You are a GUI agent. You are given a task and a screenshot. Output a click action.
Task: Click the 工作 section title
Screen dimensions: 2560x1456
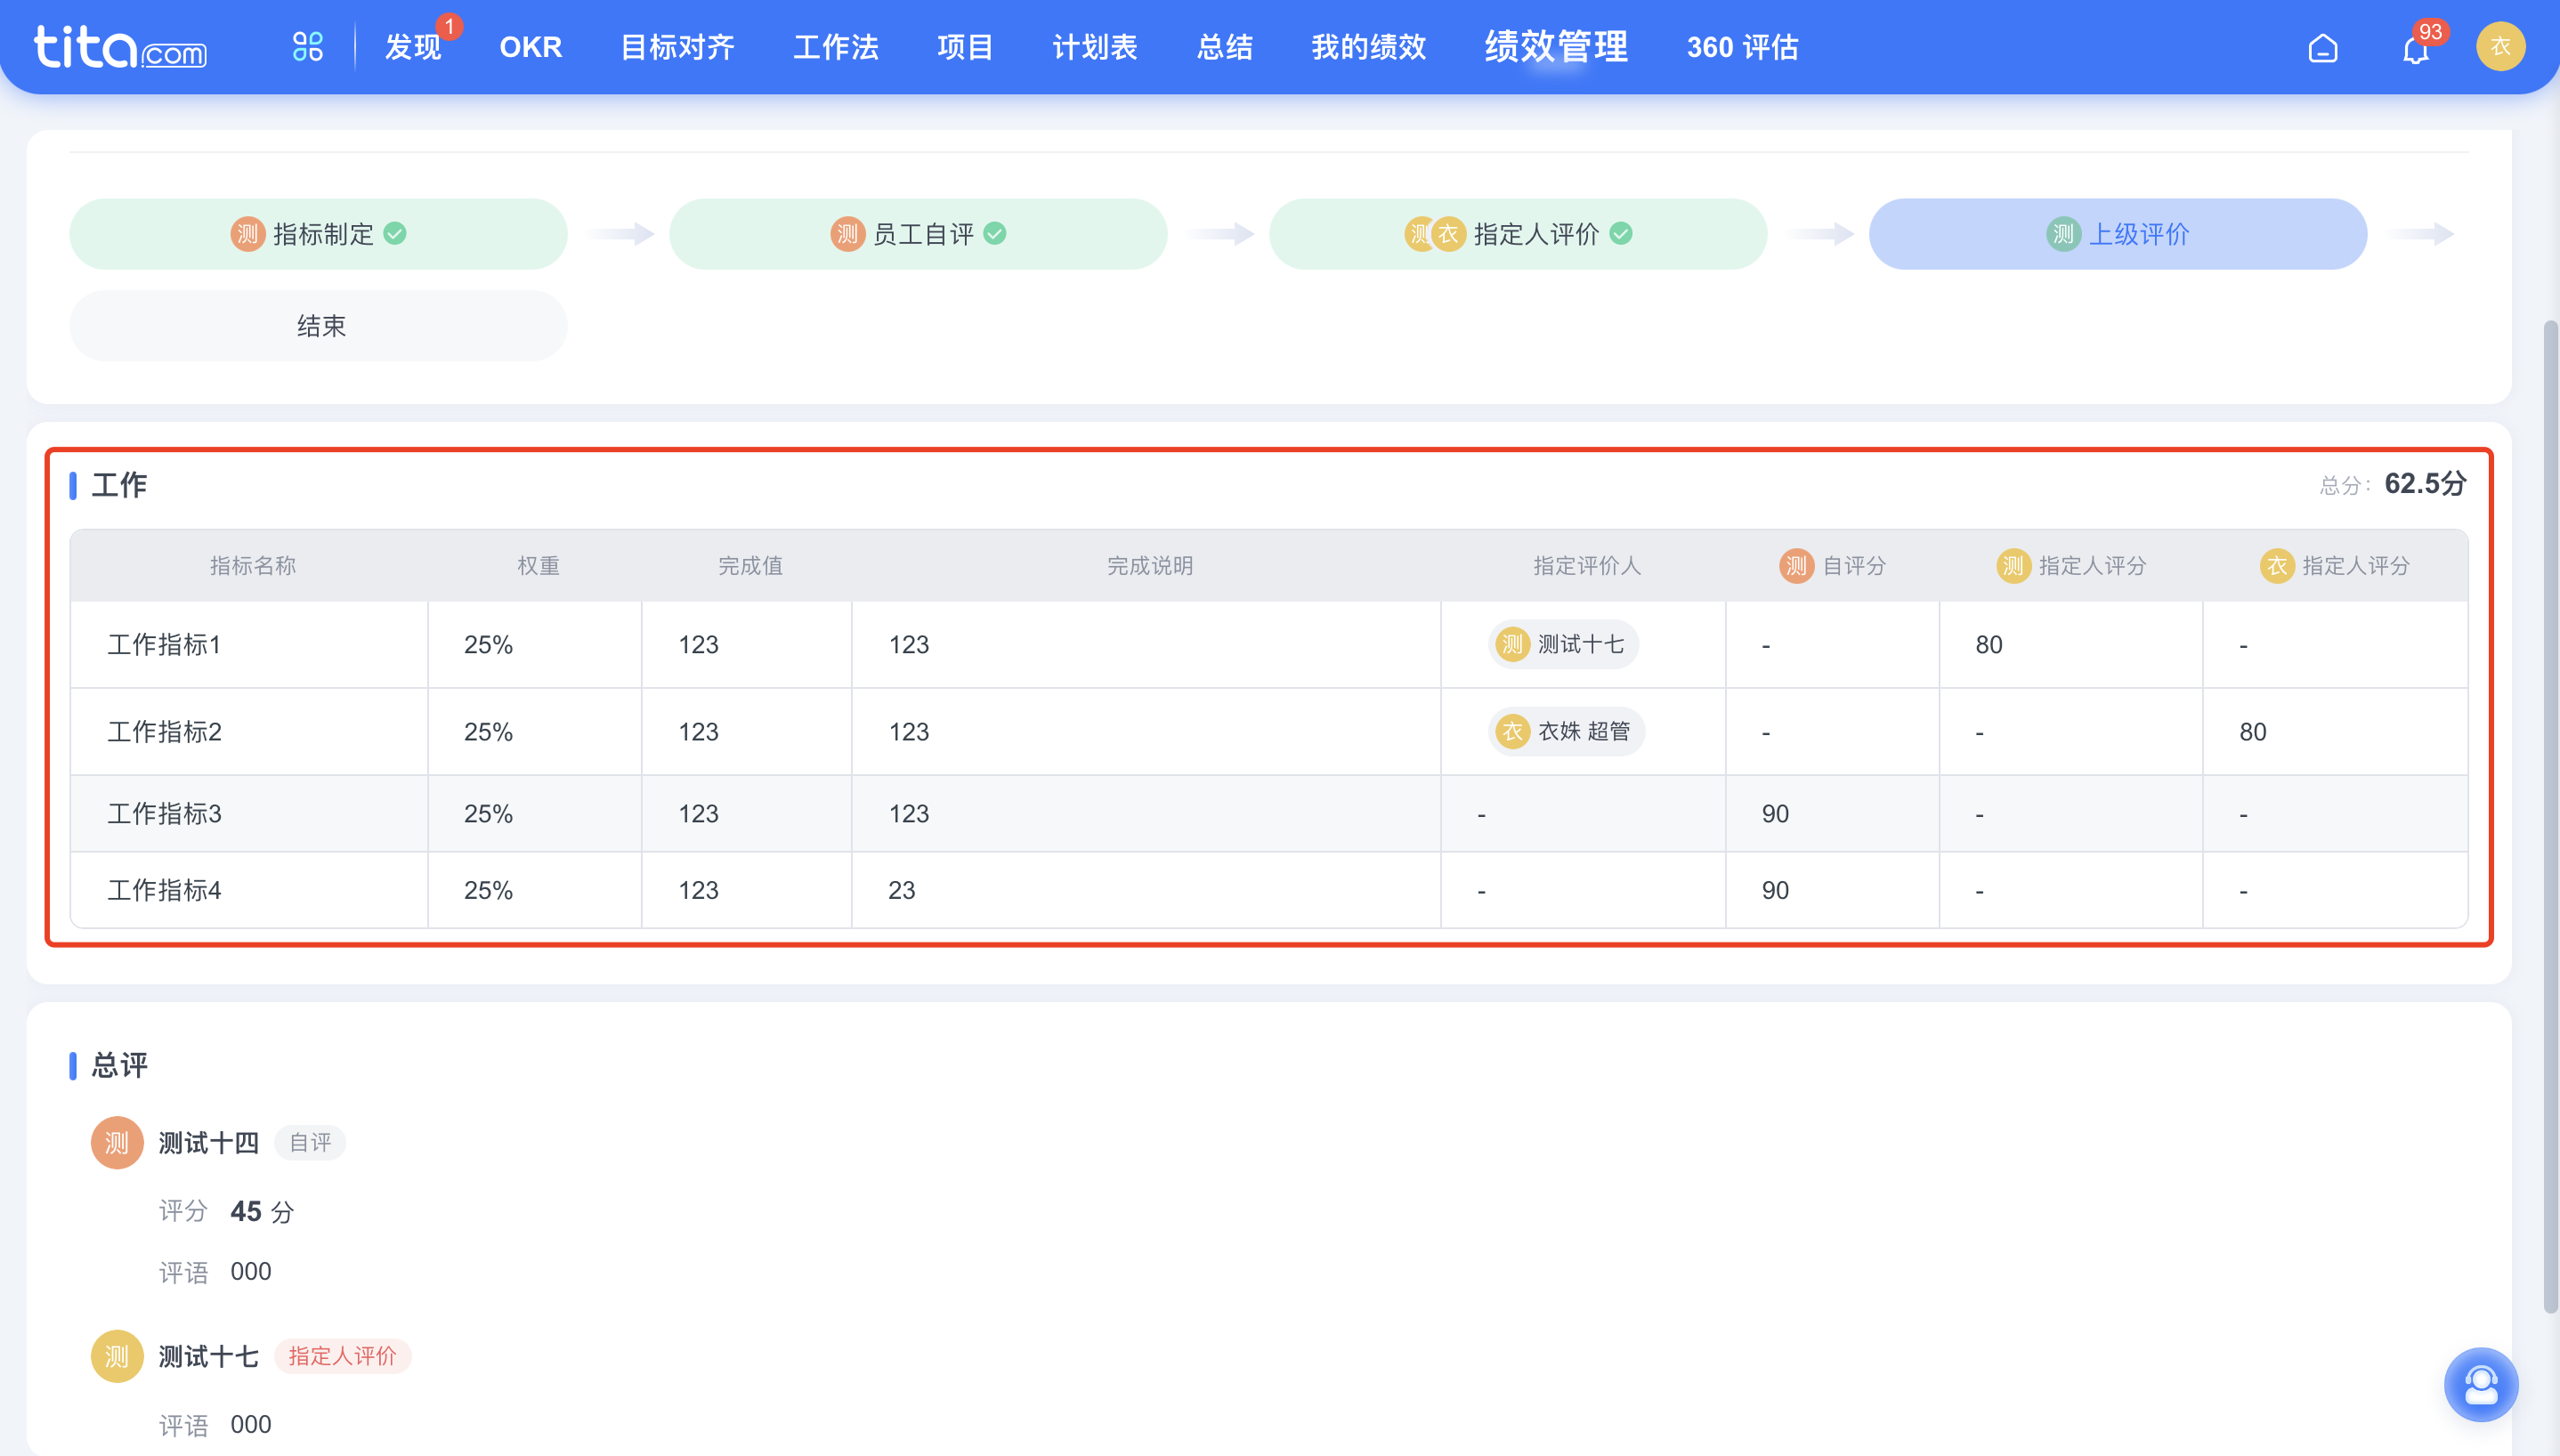pos(119,485)
